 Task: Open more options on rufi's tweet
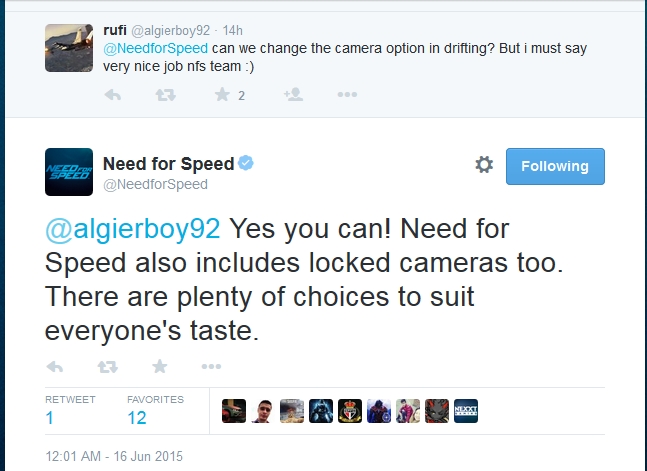[x=347, y=95]
